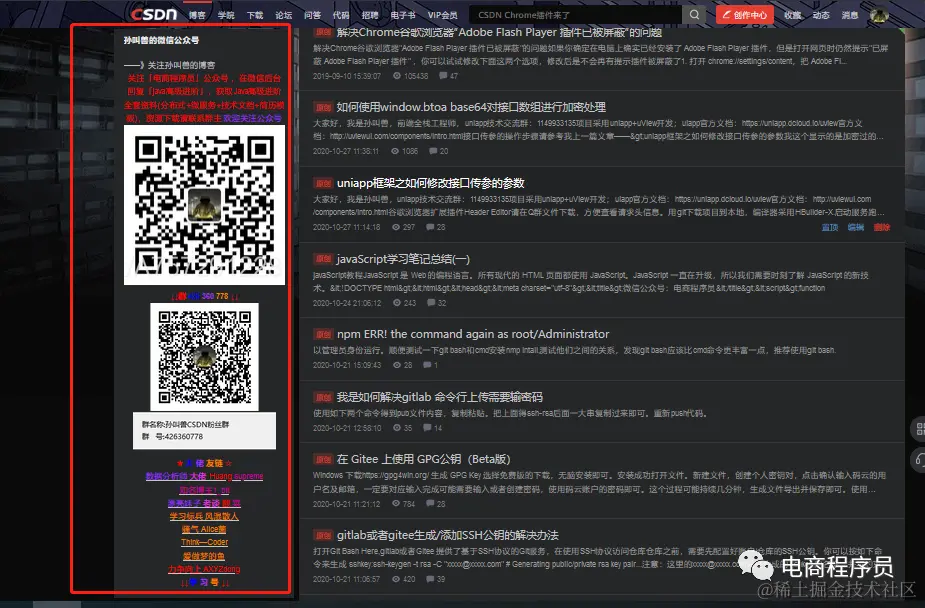The height and width of the screenshot is (608, 925).
Task: Click 置顶 on the uniapp article
Action: coord(830,227)
